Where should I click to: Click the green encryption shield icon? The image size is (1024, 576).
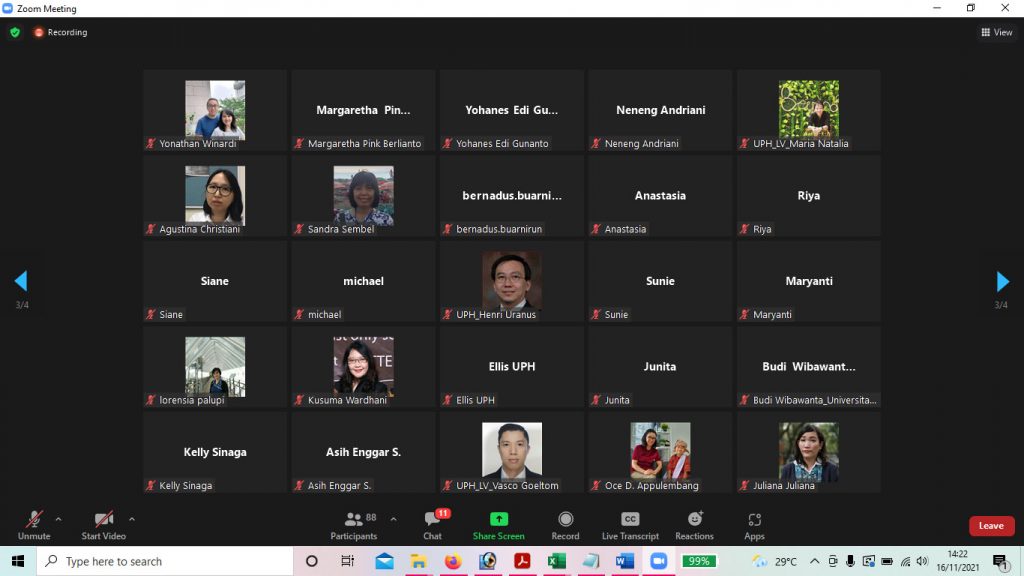[x=15, y=32]
